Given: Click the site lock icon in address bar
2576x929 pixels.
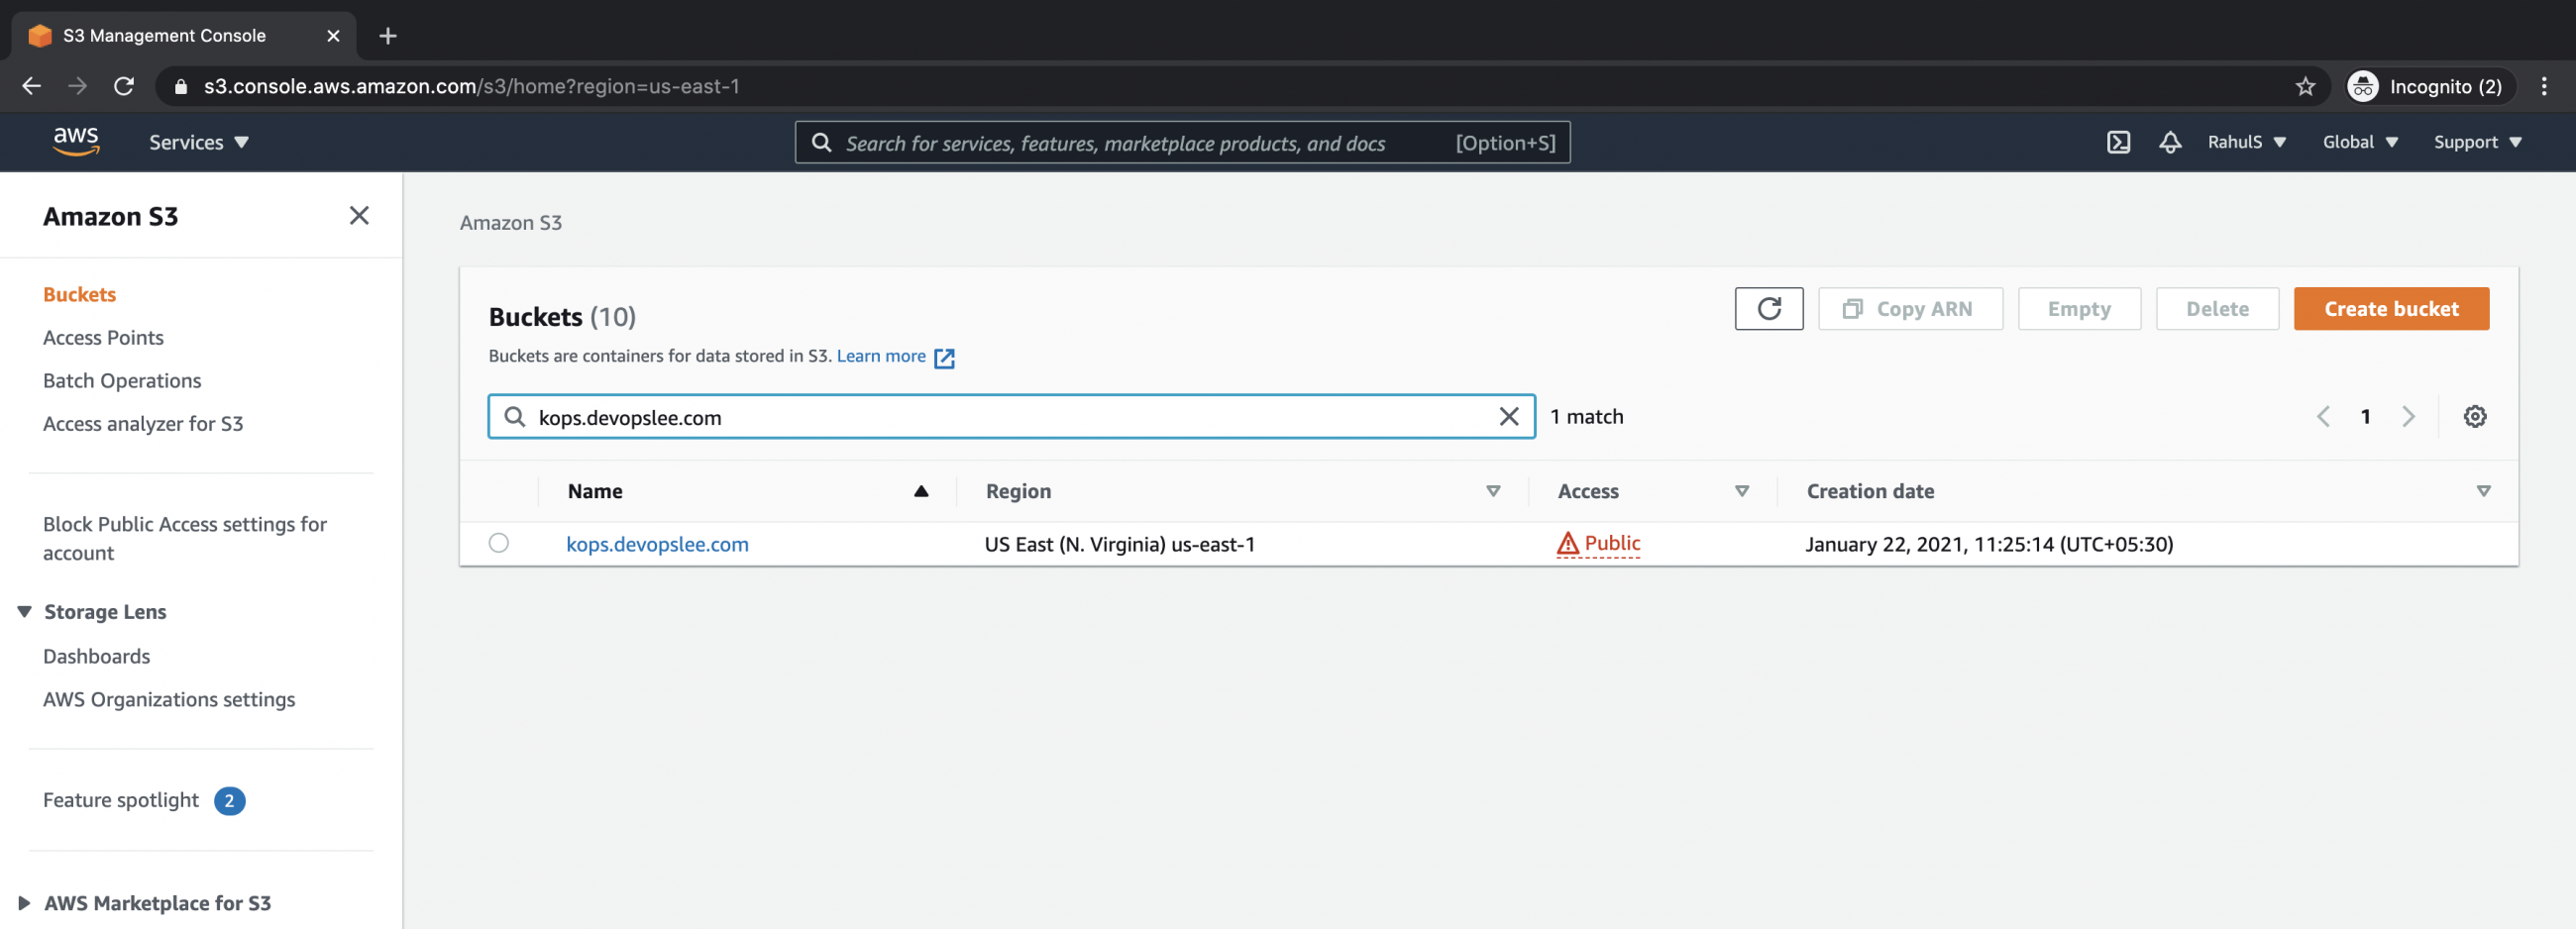Looking at the screenshot, I should coord(181,86).
